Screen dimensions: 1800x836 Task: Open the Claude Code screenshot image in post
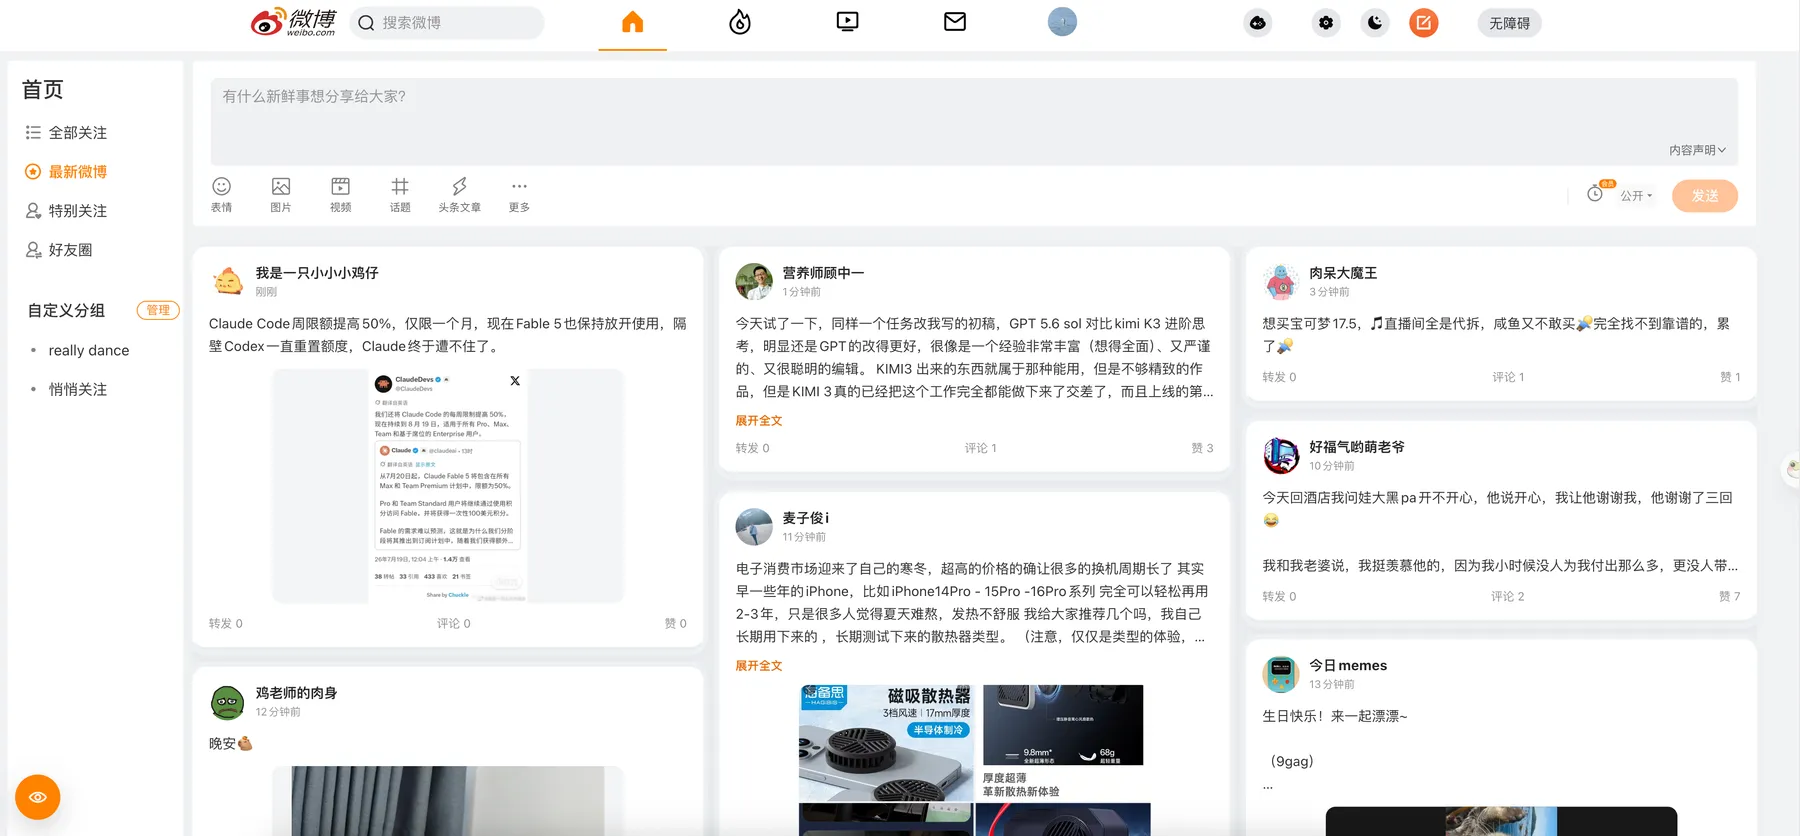coord(448,486)
